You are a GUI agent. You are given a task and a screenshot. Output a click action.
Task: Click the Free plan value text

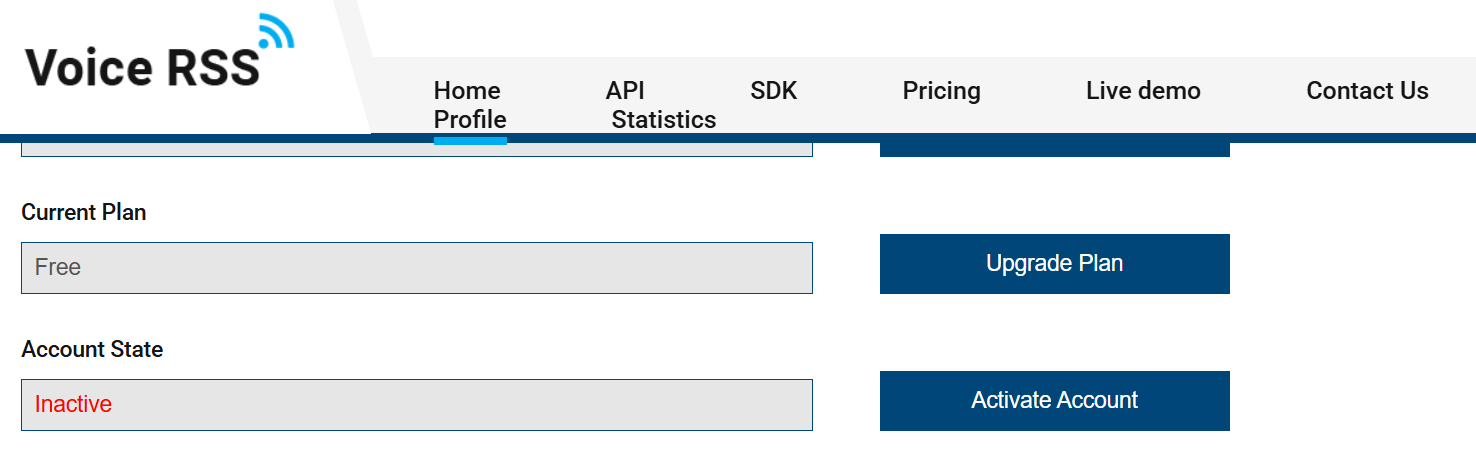coord(58,267)
